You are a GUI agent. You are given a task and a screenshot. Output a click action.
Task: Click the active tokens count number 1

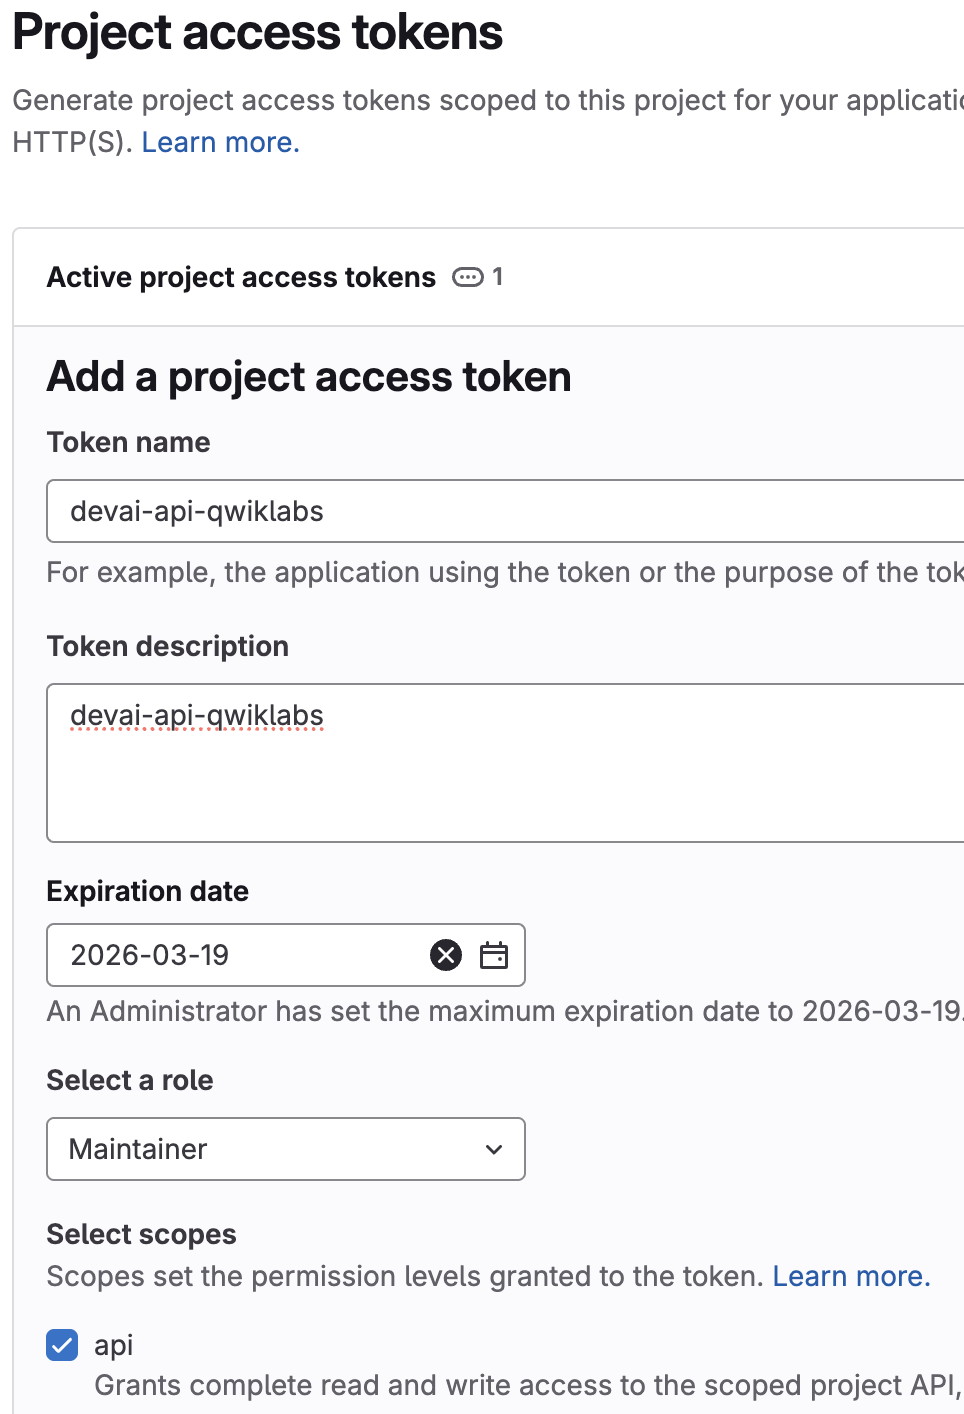point(498,277)
